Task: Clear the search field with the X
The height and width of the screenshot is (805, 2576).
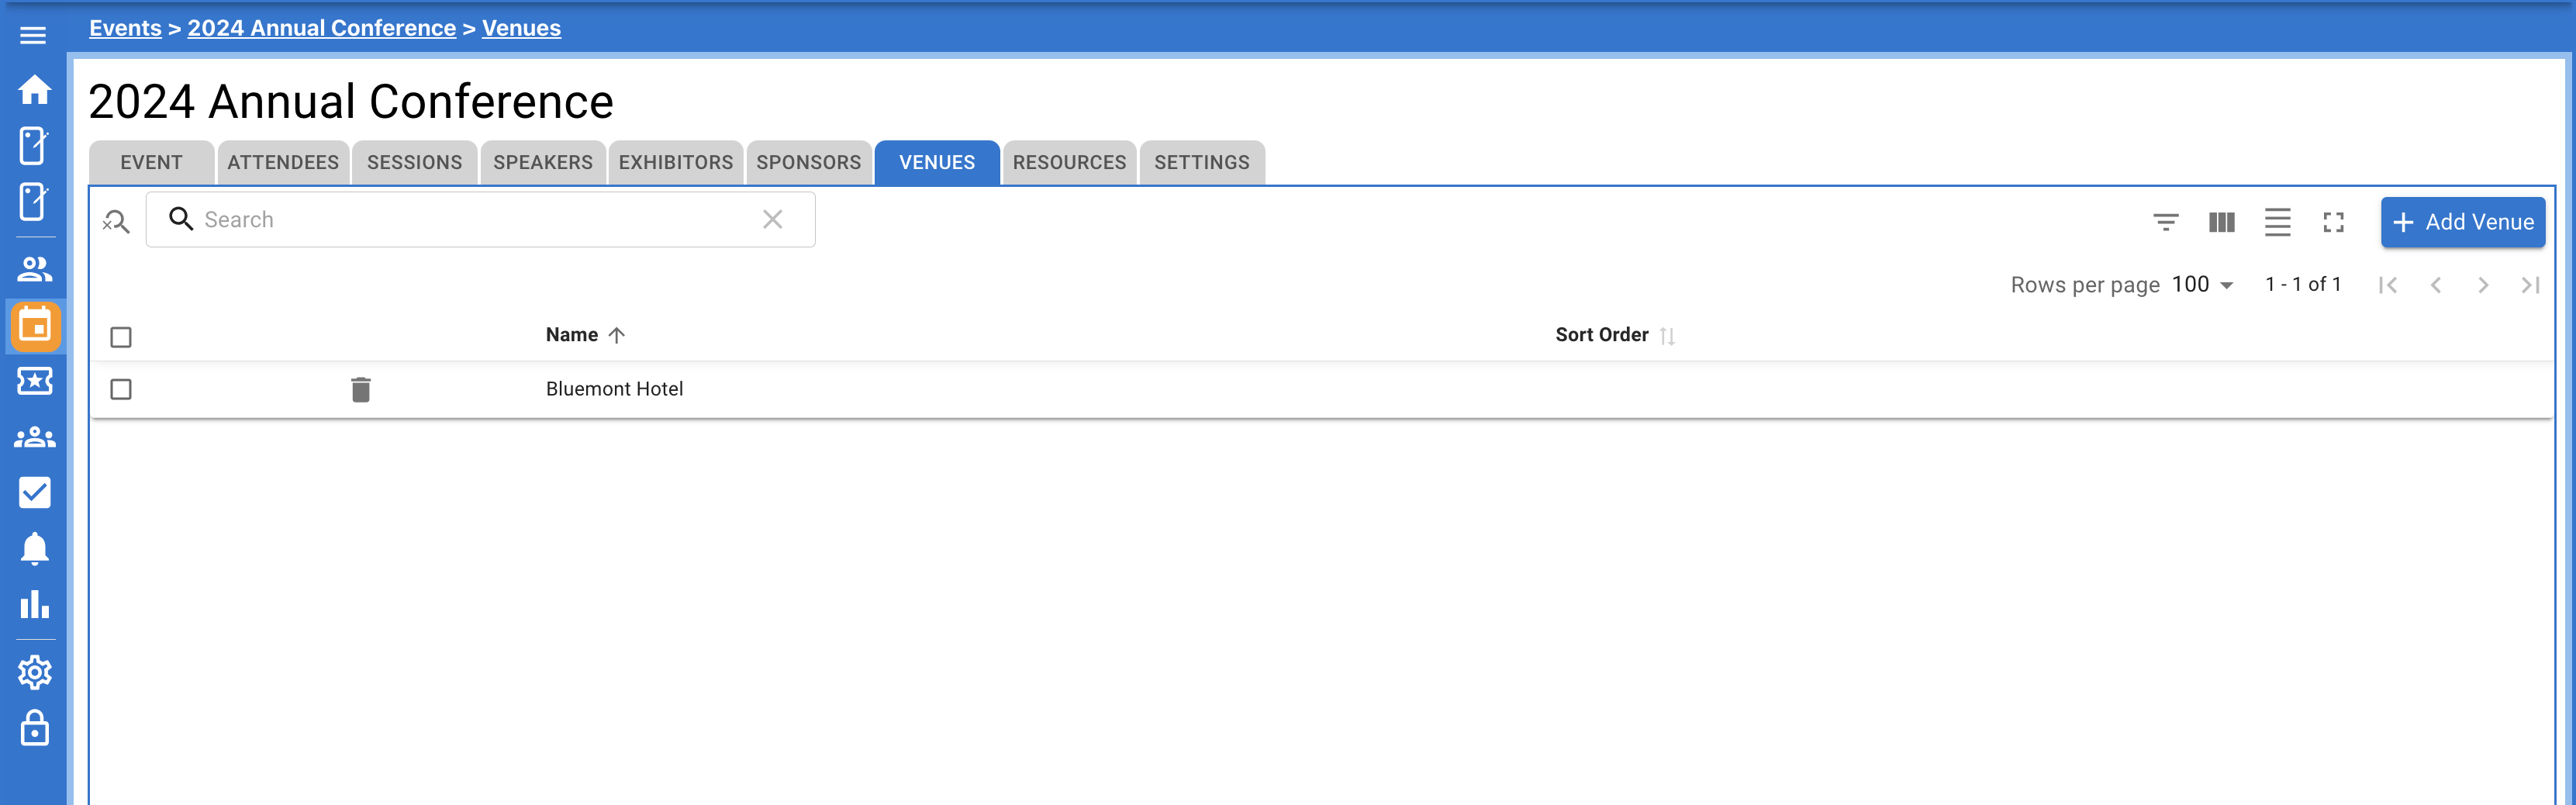Action: coord(772,219)
